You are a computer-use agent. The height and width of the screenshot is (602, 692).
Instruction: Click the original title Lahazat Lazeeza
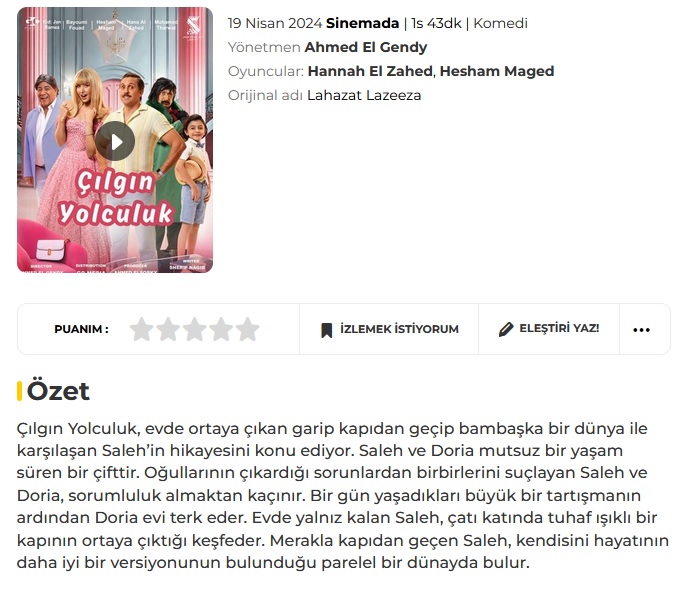pos(364,95)
